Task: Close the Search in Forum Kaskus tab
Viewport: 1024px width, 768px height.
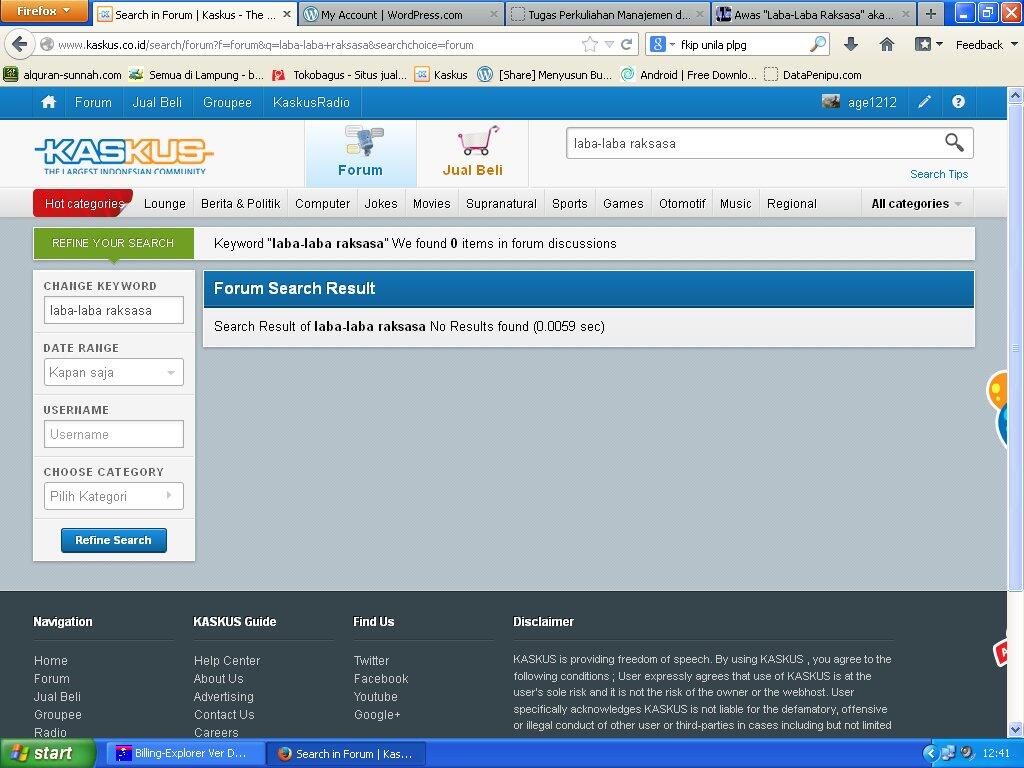Action: click(286, 14)
